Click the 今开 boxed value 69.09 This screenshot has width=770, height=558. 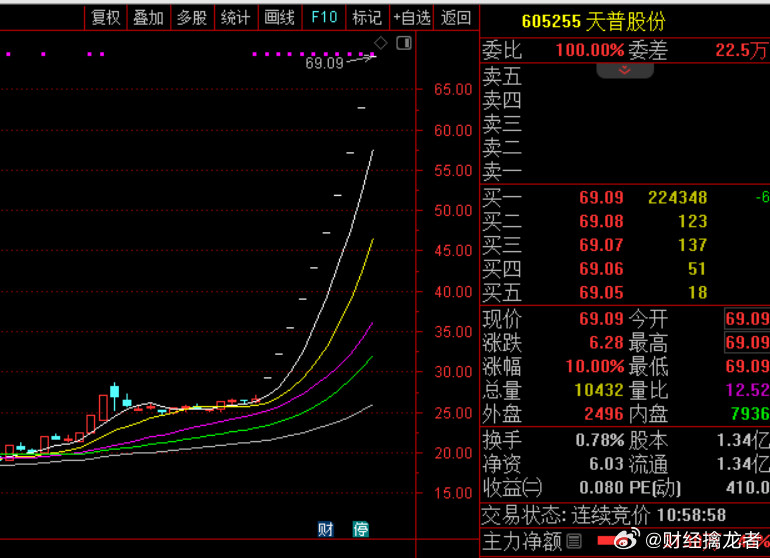pos(747,319)
